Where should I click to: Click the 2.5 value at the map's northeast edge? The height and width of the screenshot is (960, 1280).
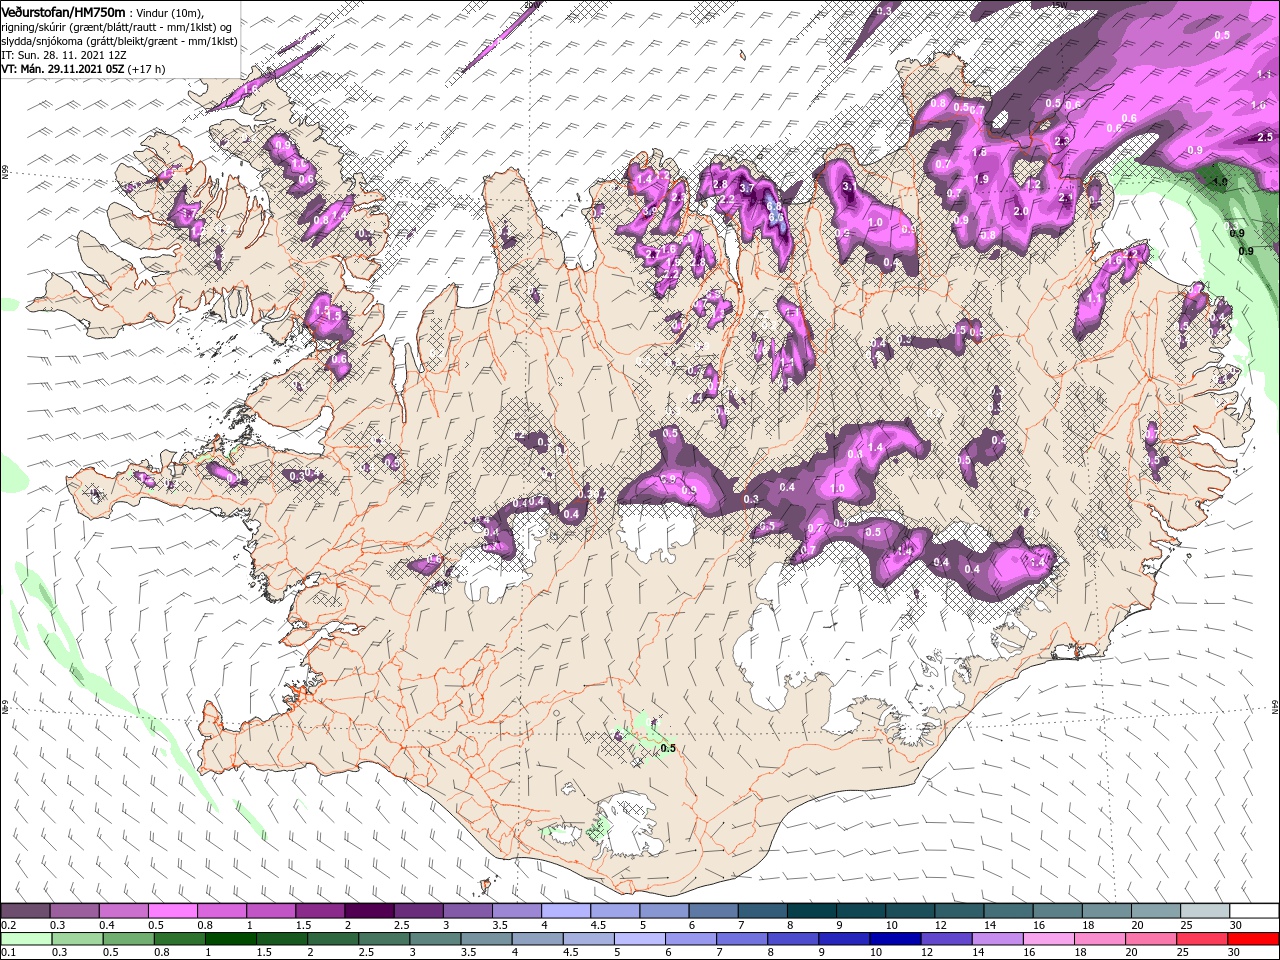(x=1264, y=137)
